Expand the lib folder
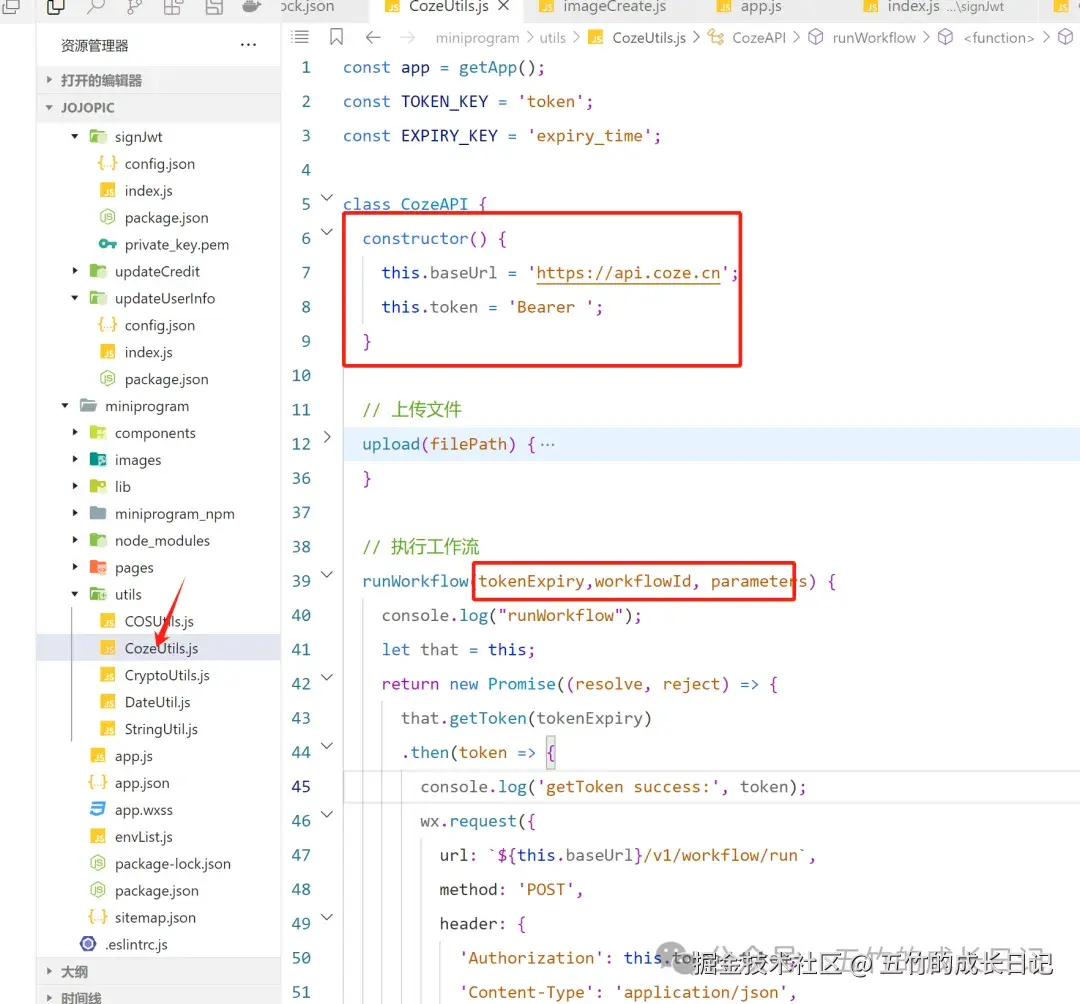 click(75, 486)
